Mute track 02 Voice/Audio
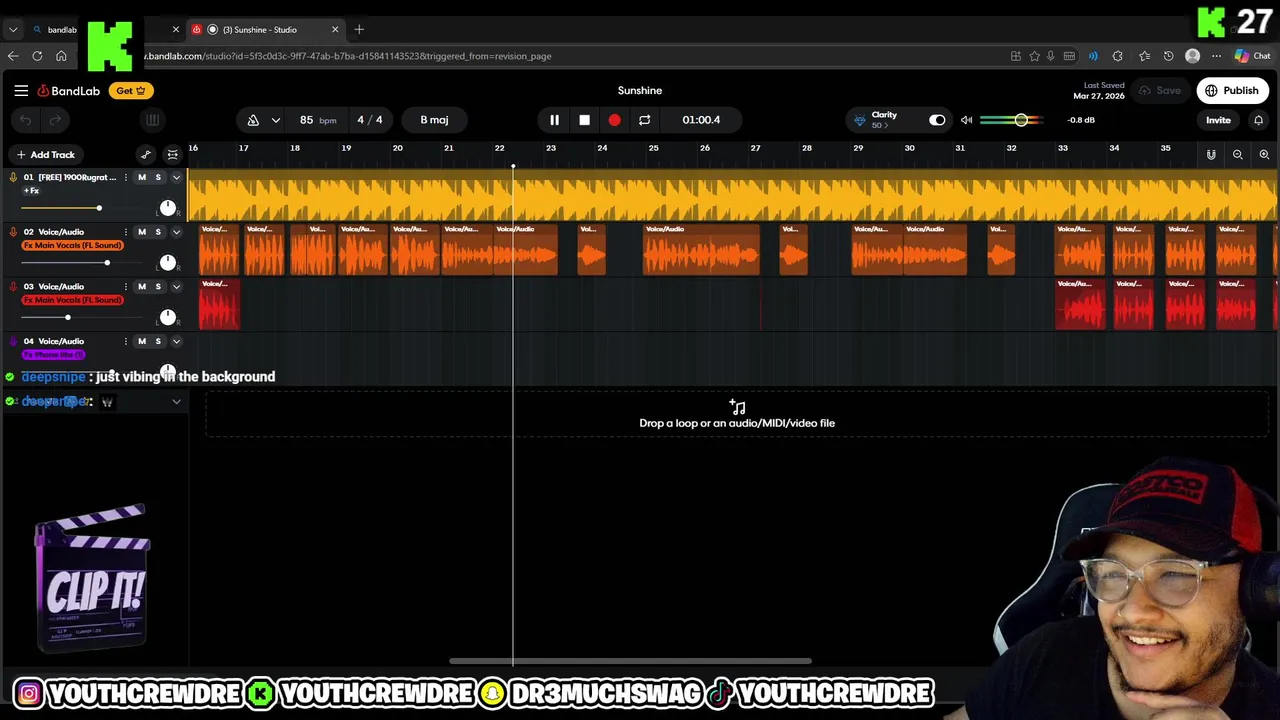 coord(141,232)
